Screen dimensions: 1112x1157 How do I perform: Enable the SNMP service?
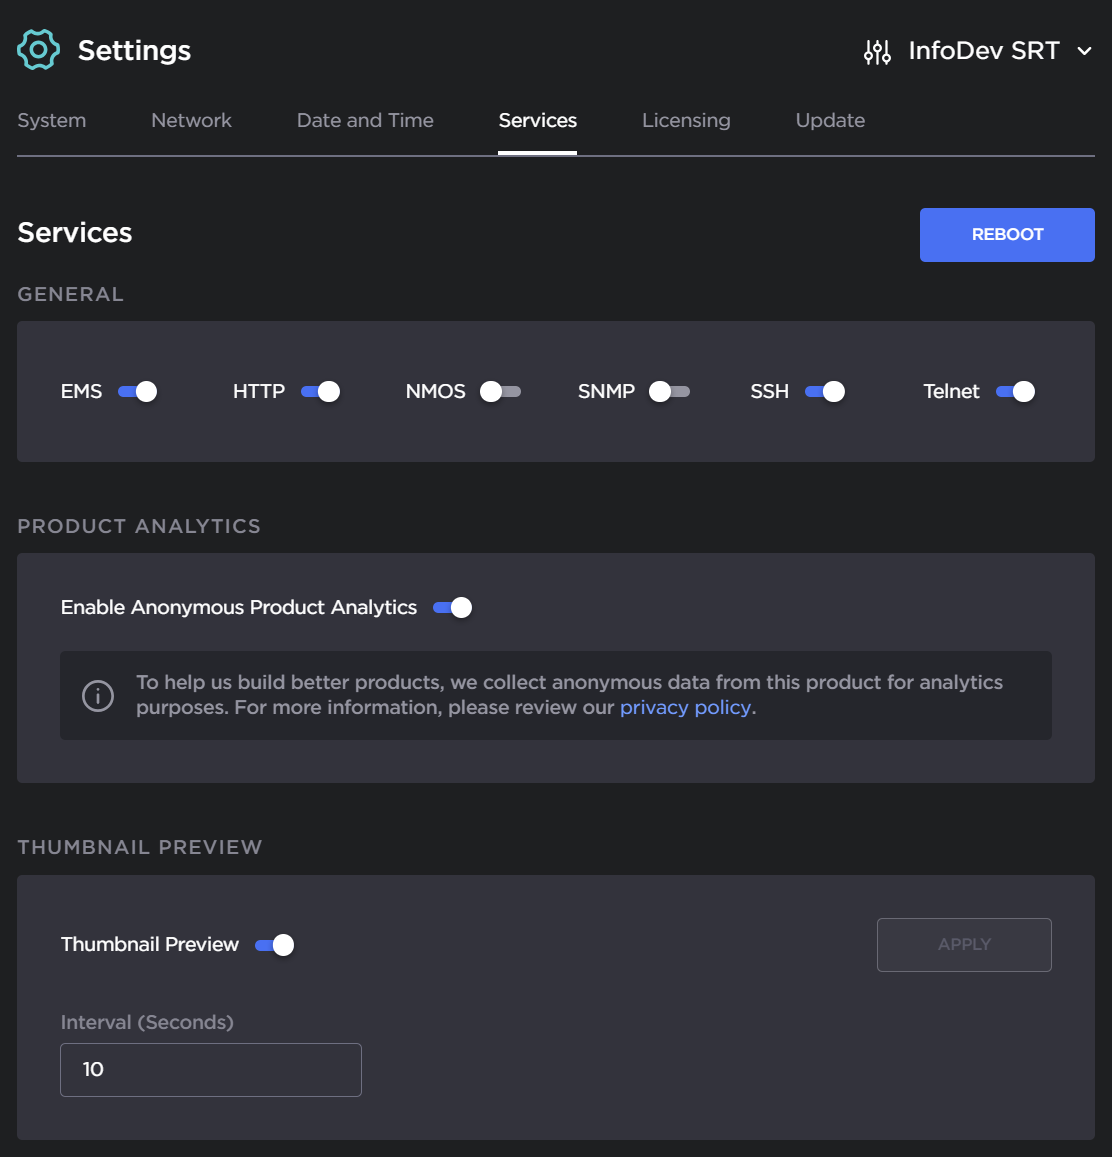669,392
